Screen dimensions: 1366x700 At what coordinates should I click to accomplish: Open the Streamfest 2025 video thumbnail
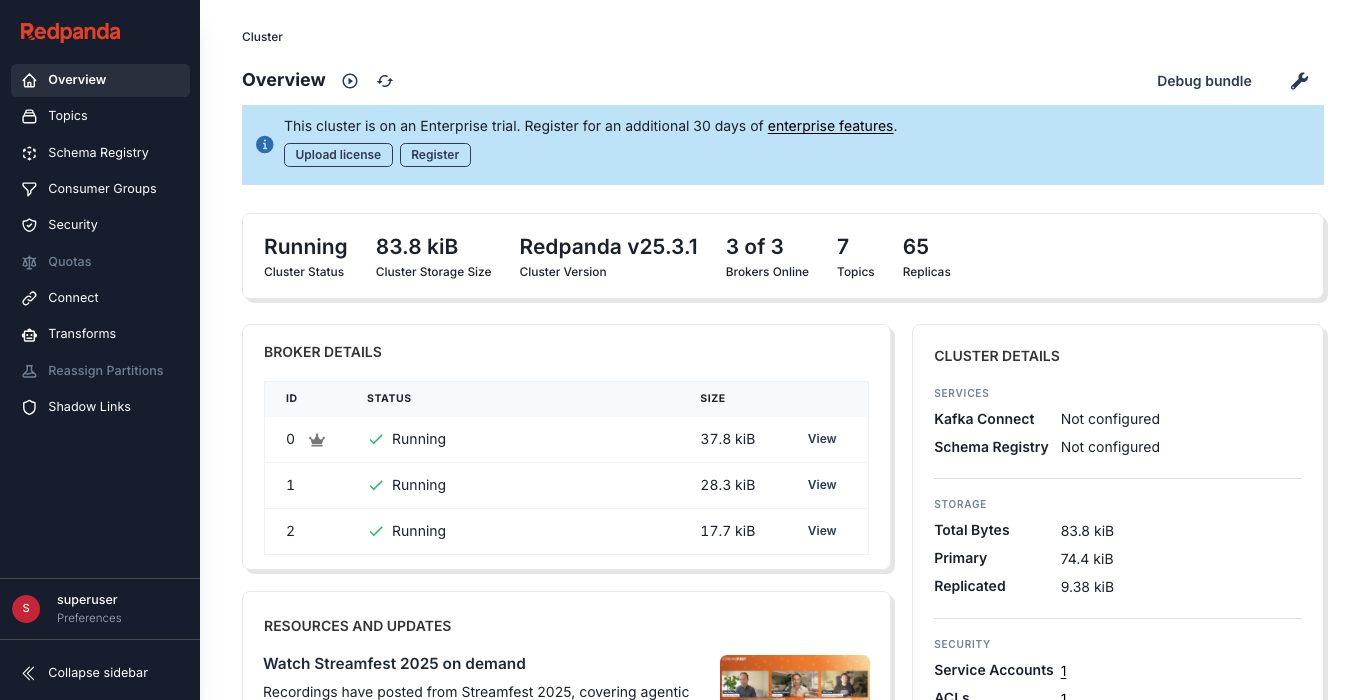pyautogui.click(x=794, y=678)
